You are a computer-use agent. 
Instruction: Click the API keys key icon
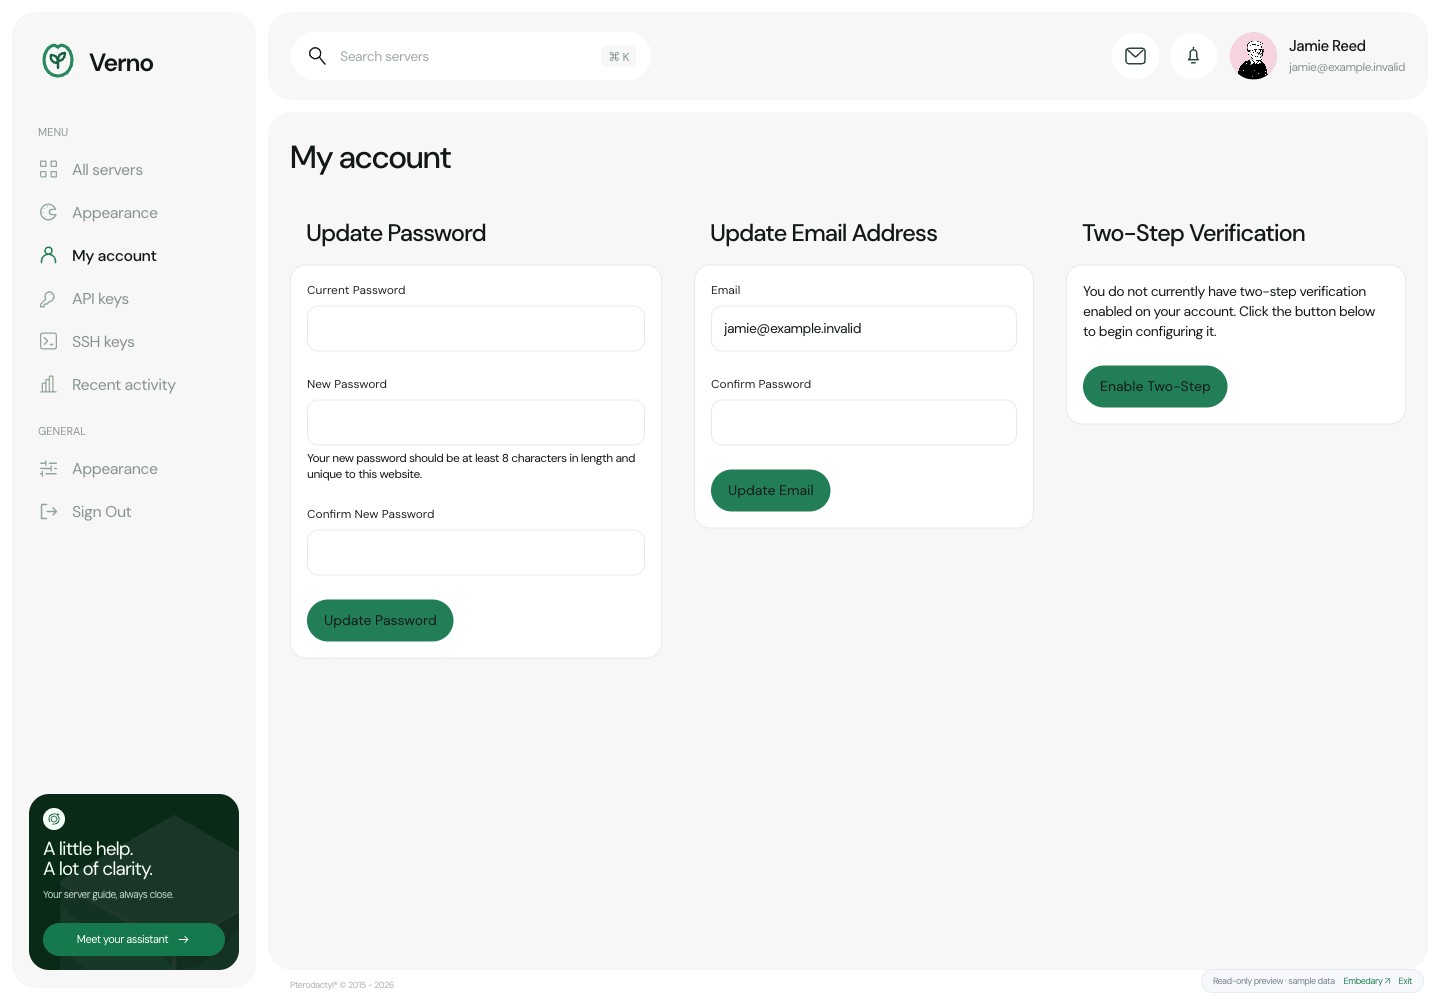click(48, 298)
